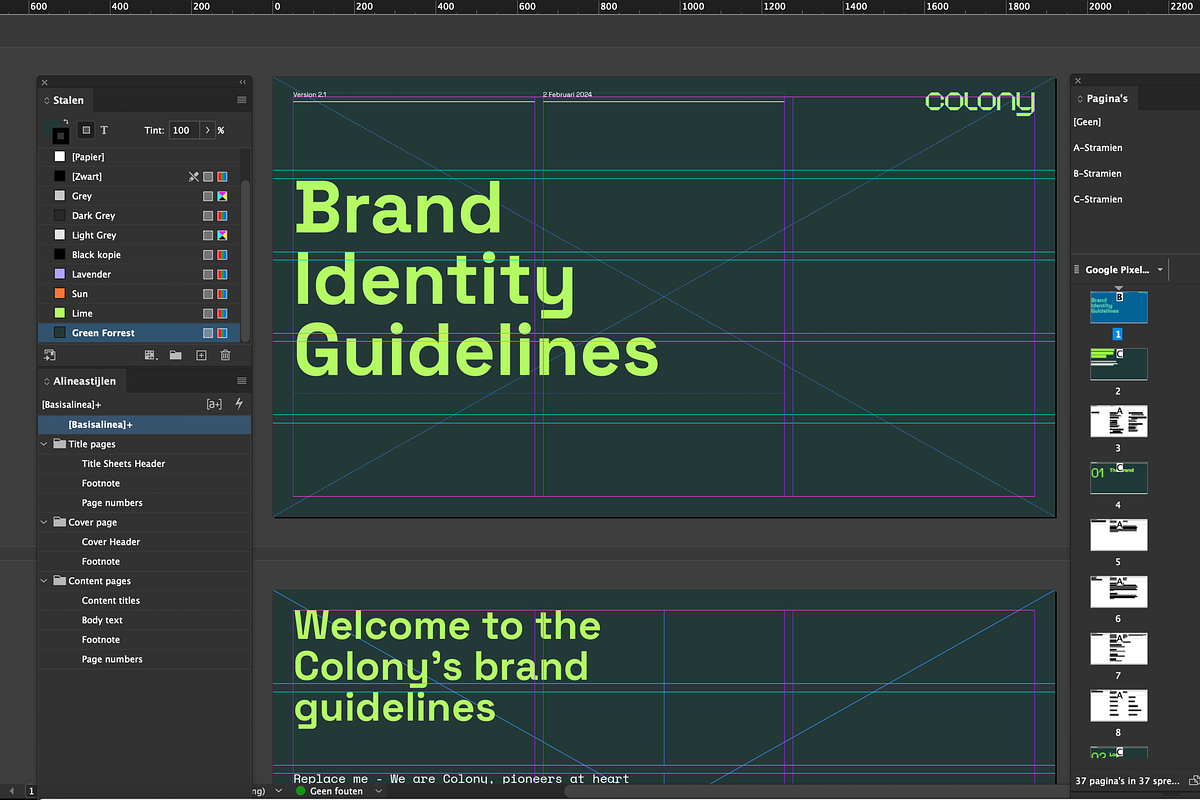Collapse the left panel dock to icons
The width and height of the screenshot is (1200, 800).
pyautogui.click(x=242, y=82)
